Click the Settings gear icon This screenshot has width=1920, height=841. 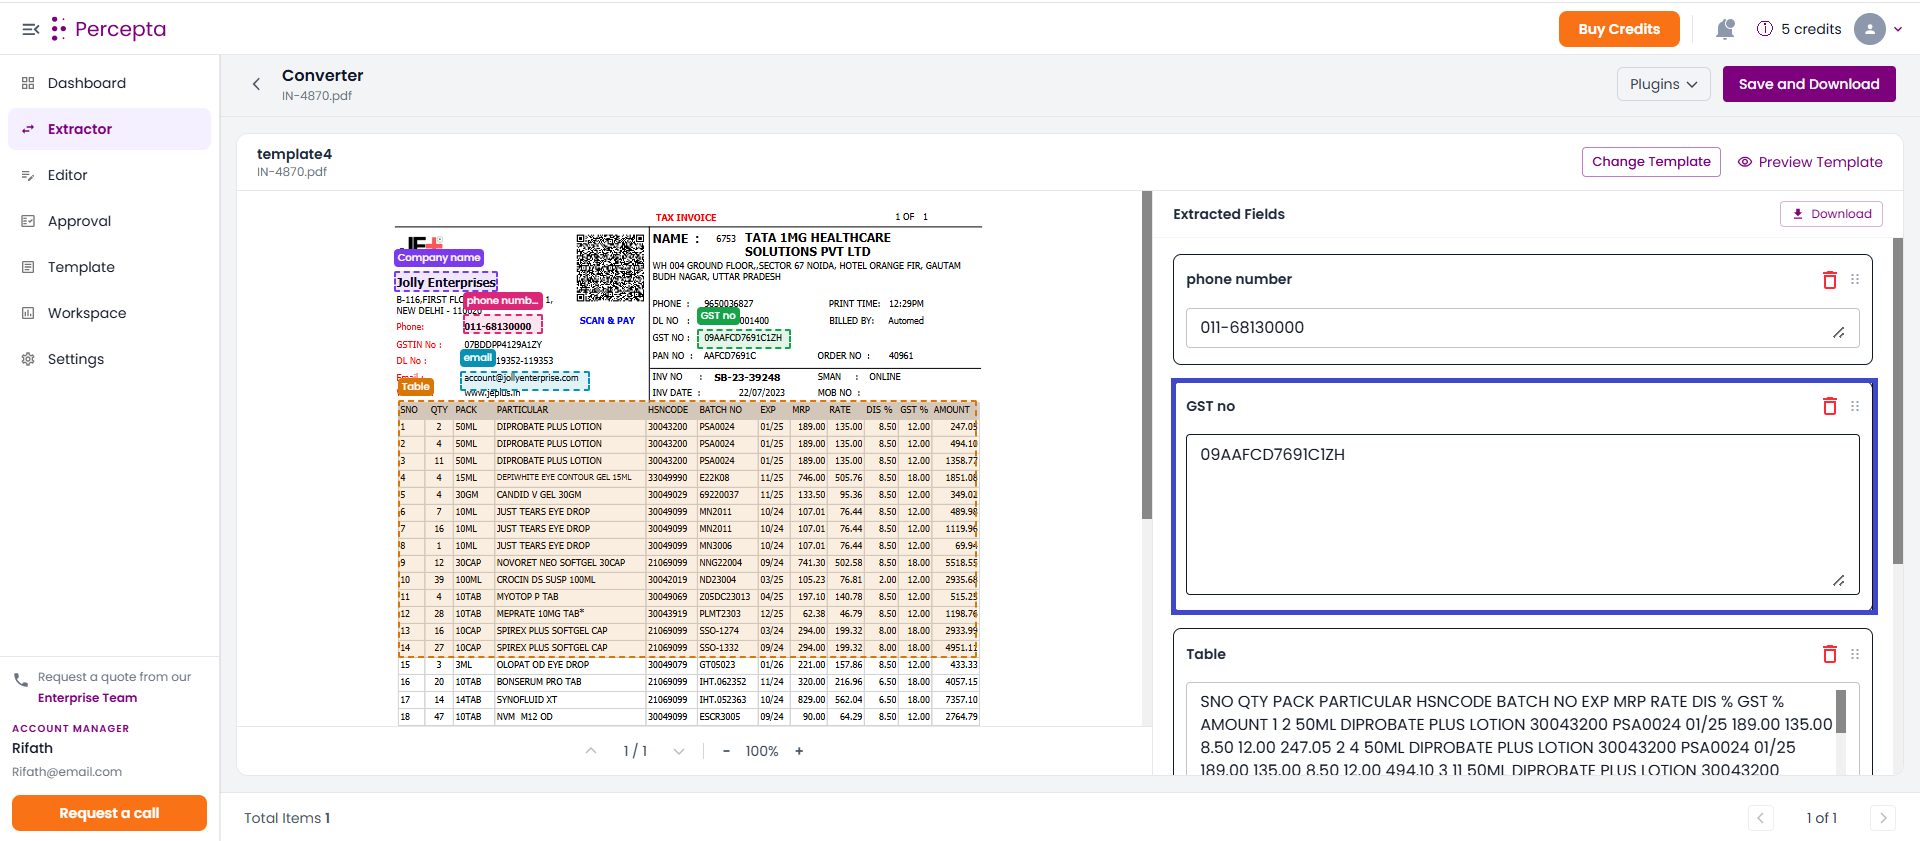tap(28, 359)
